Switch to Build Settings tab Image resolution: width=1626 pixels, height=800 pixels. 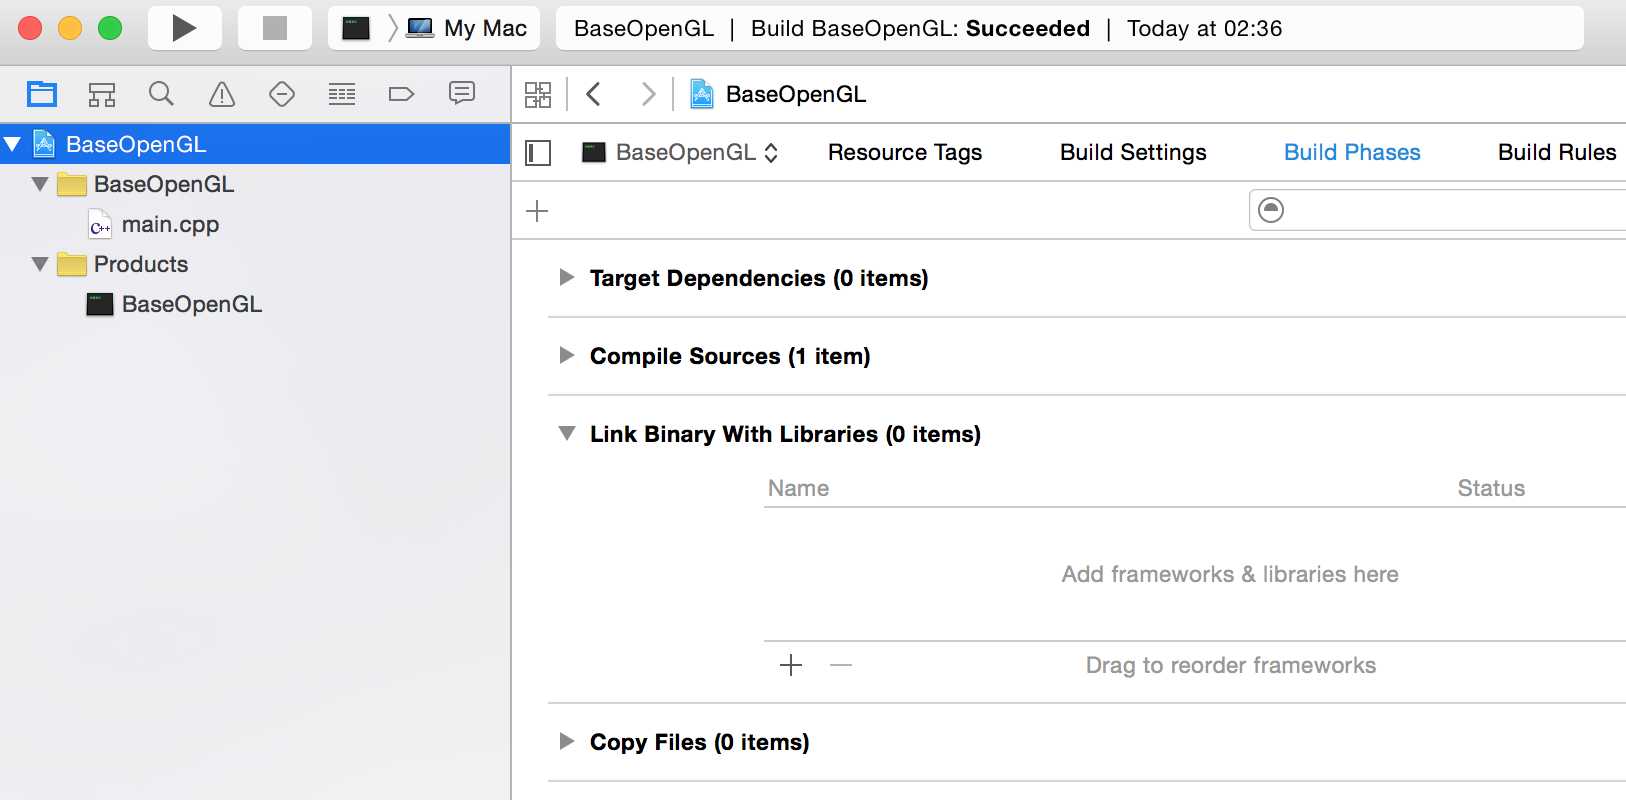(1133, 152)
